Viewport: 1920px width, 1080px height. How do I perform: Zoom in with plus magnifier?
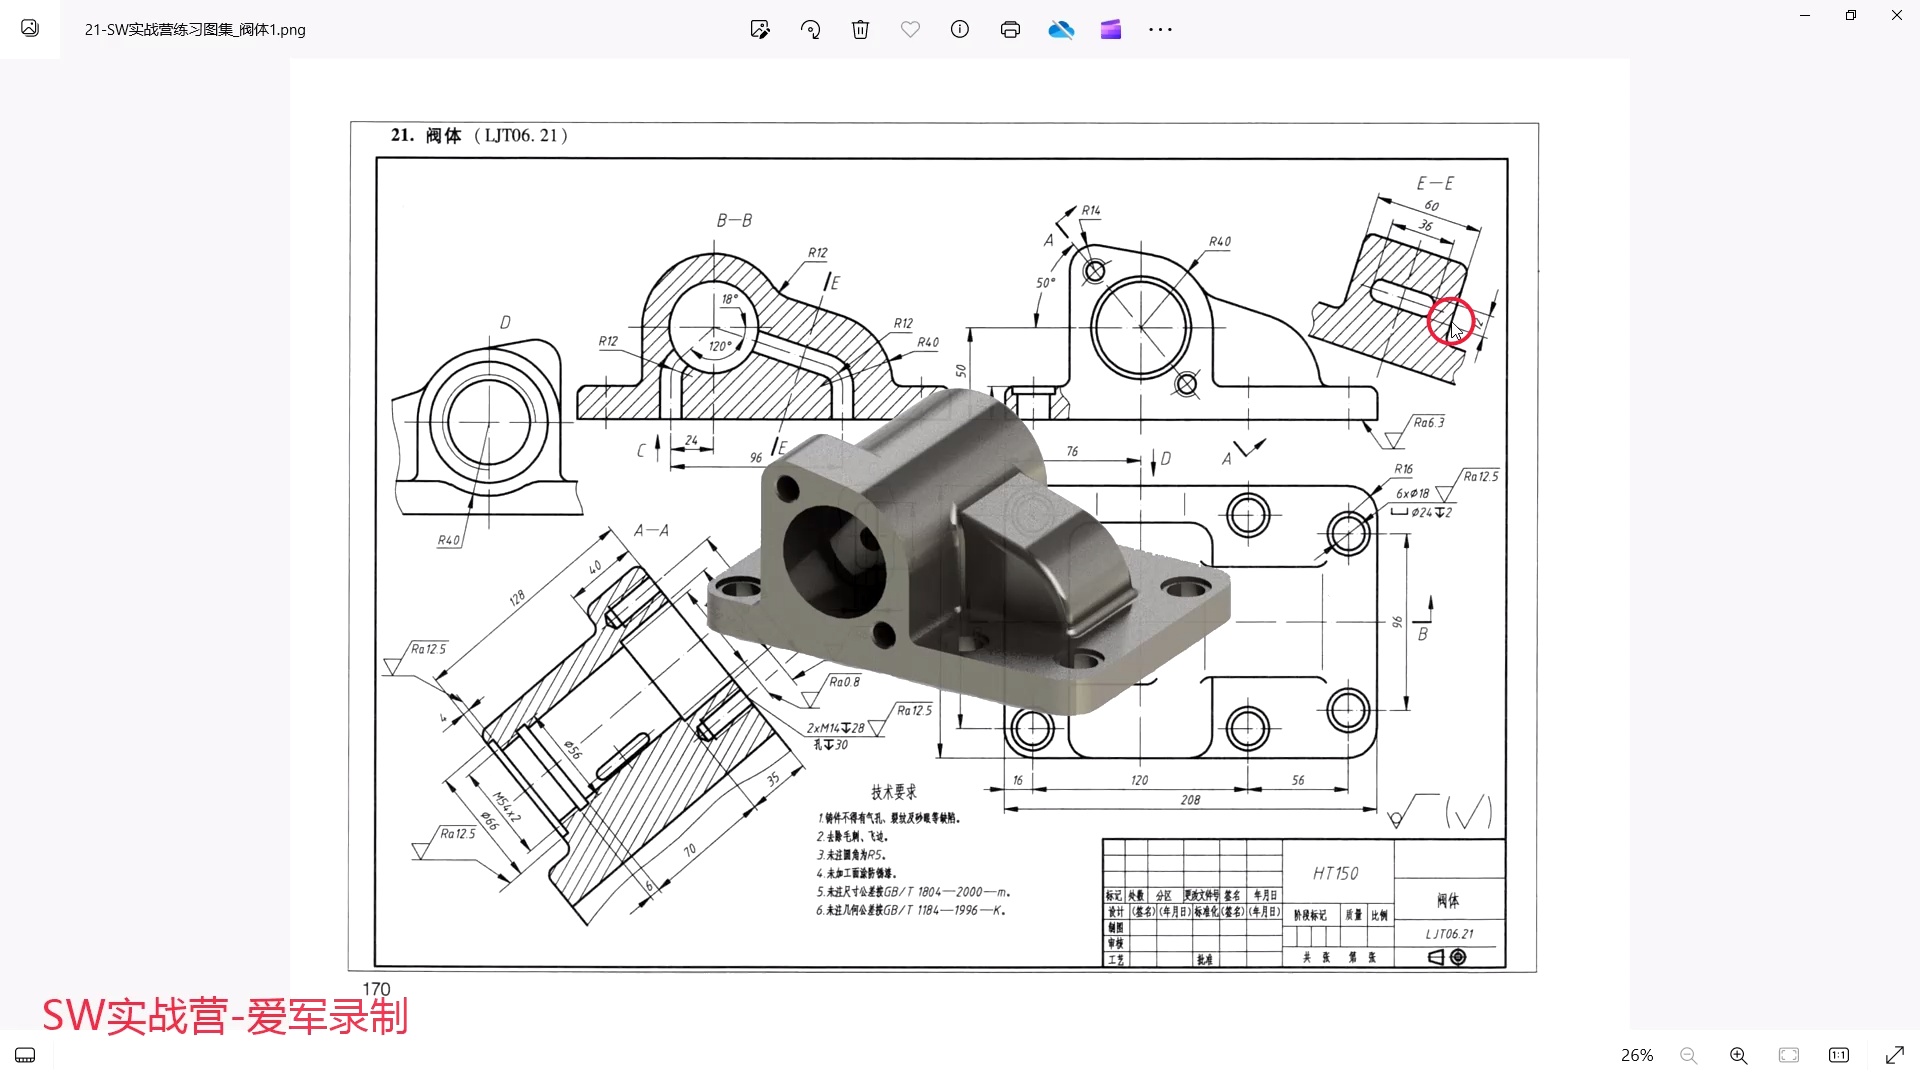click(1739, 1055)
